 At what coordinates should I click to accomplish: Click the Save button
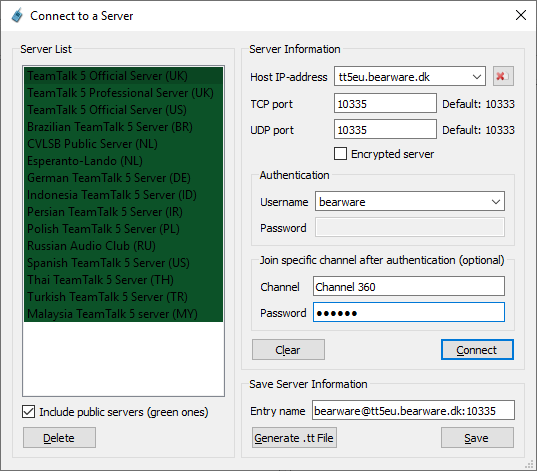[477, 437]
